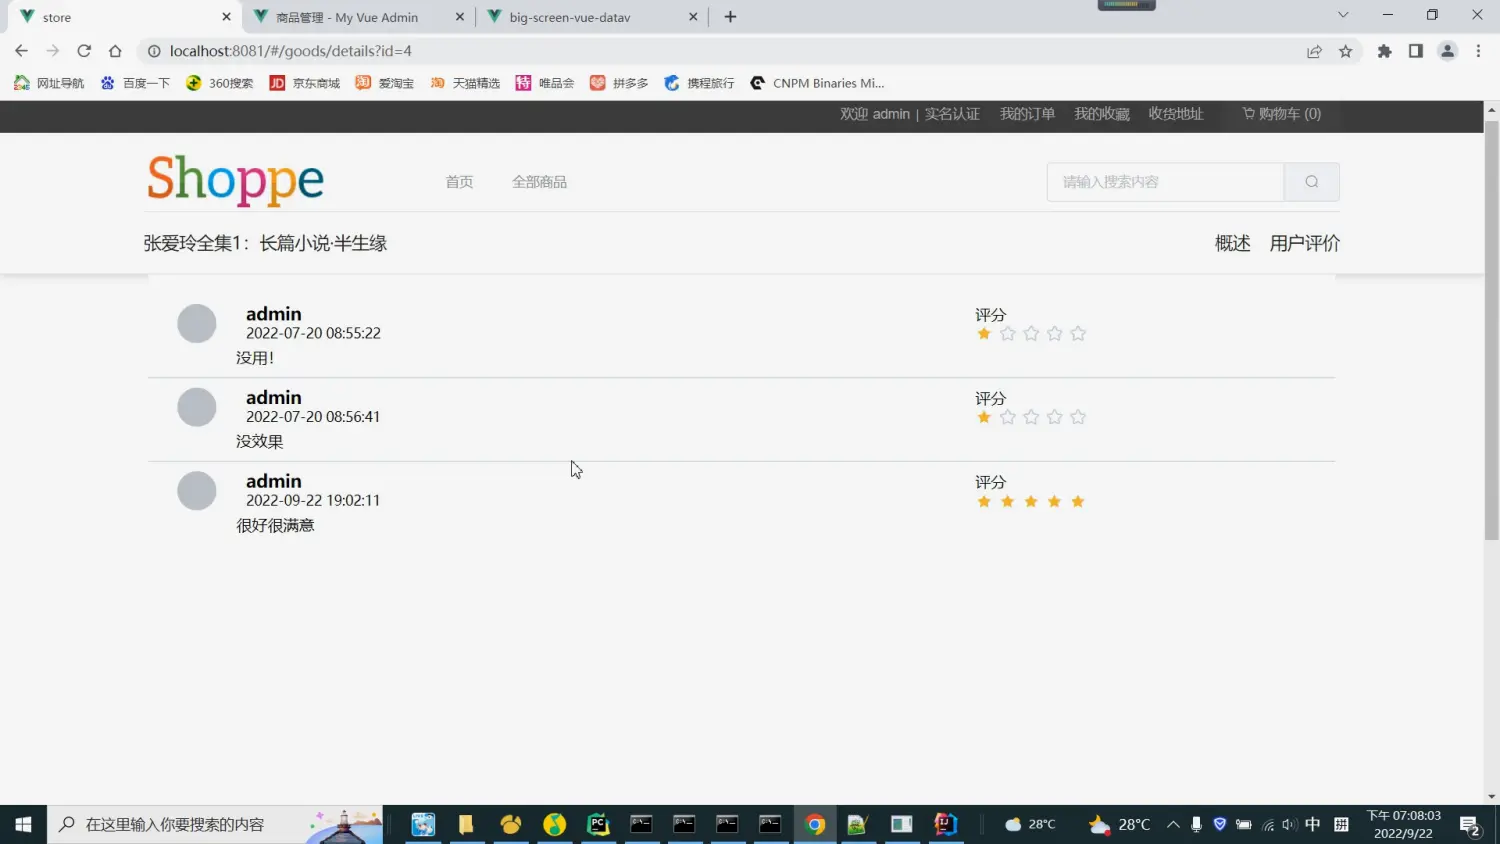Screen dimensions: 1500x844
Task: Reload the page with the refresh icon
Action: tap(84, 51)
